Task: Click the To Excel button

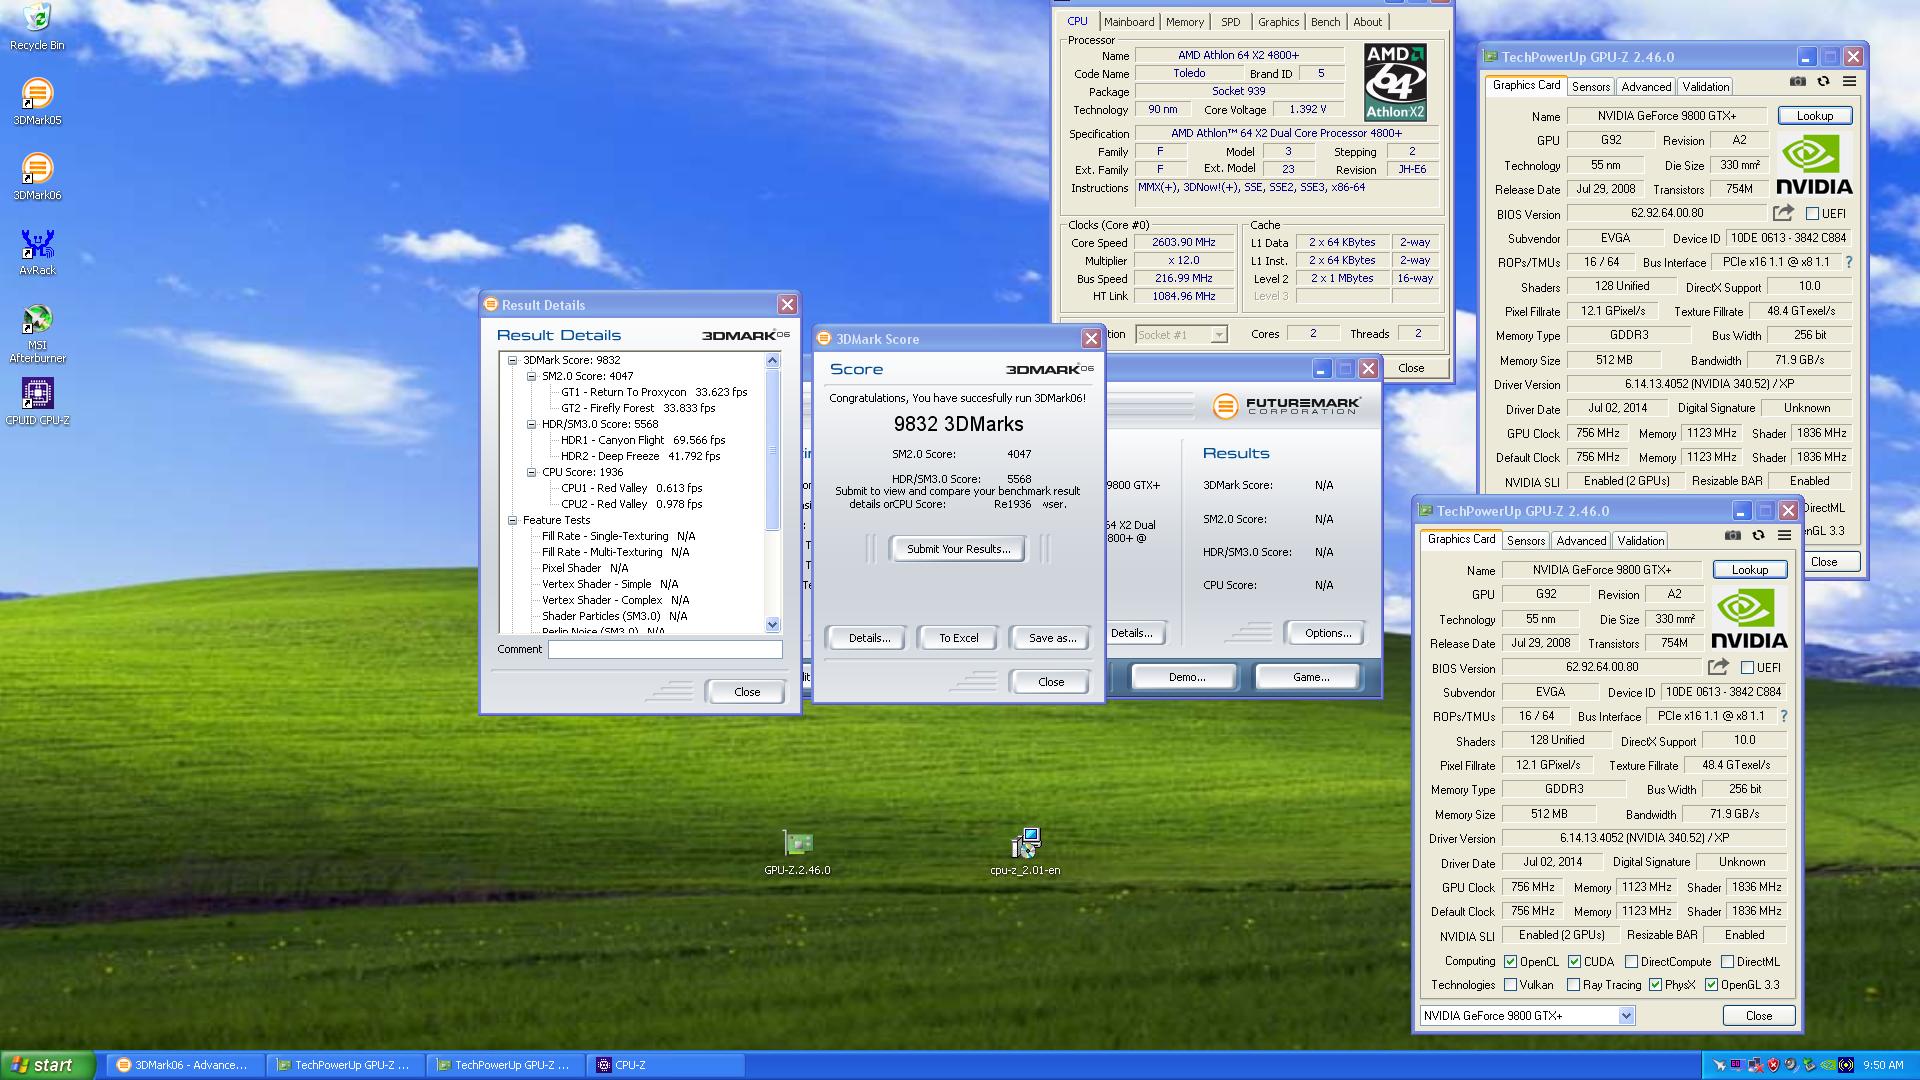Action: click(x=958, y=638)
